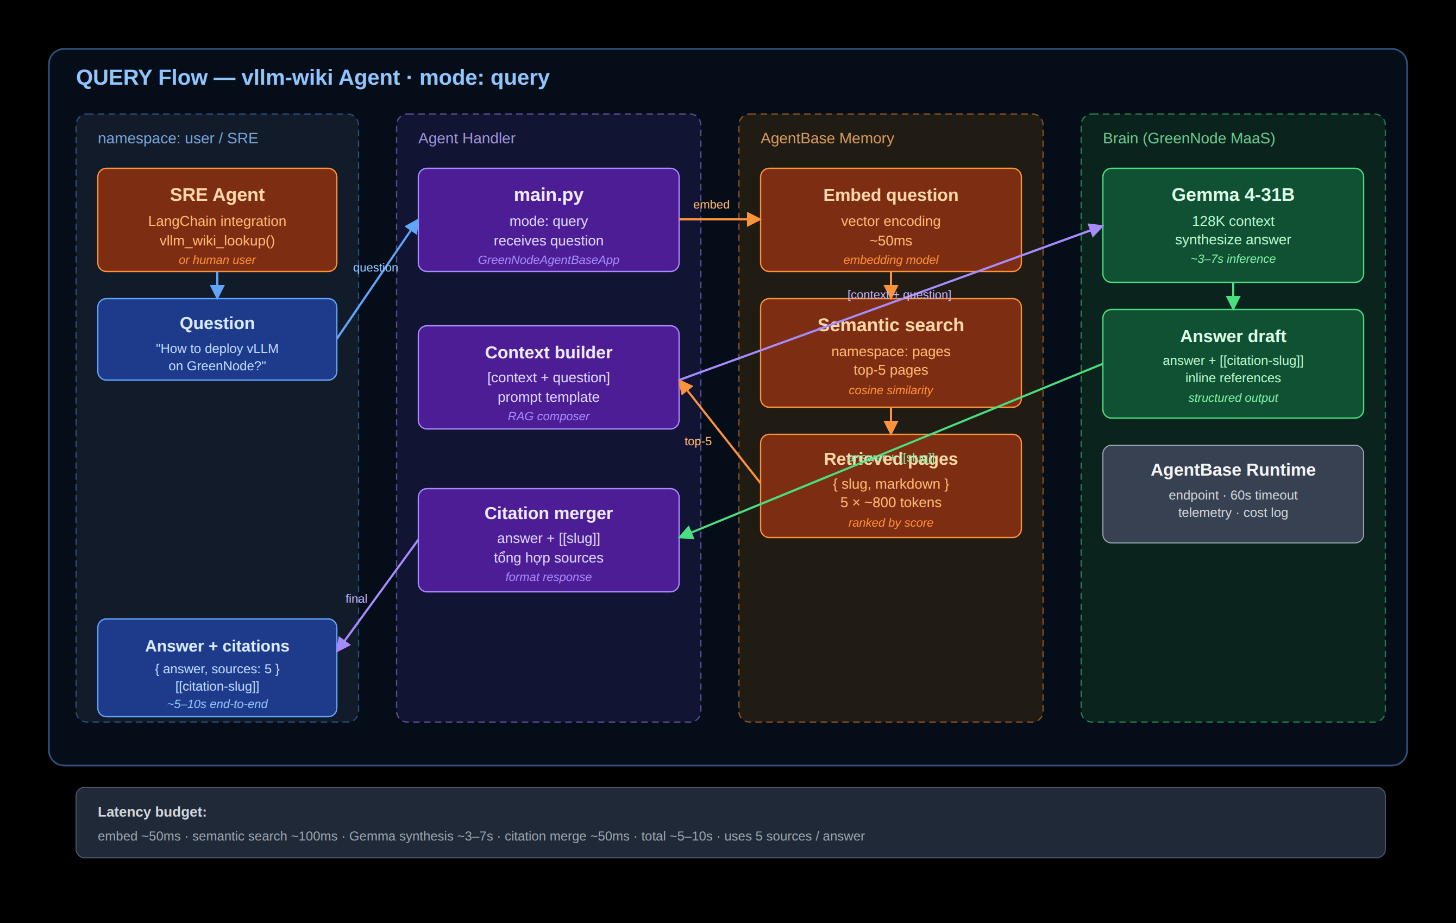Click the Retrieved pages node
The height and width of the screenshot is (923, 1456).
point(891,486)
